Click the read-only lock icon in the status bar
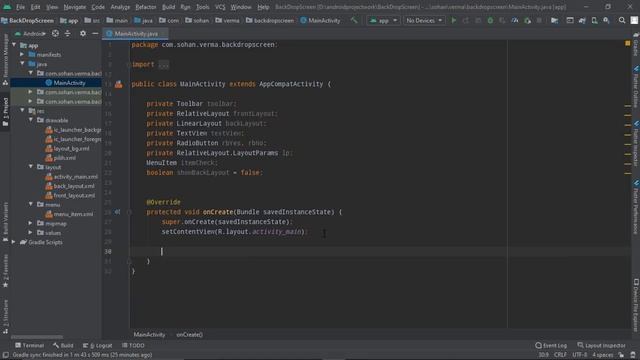Image resolution: width=640 pixels, height=360 pixels. pos(621,355)
